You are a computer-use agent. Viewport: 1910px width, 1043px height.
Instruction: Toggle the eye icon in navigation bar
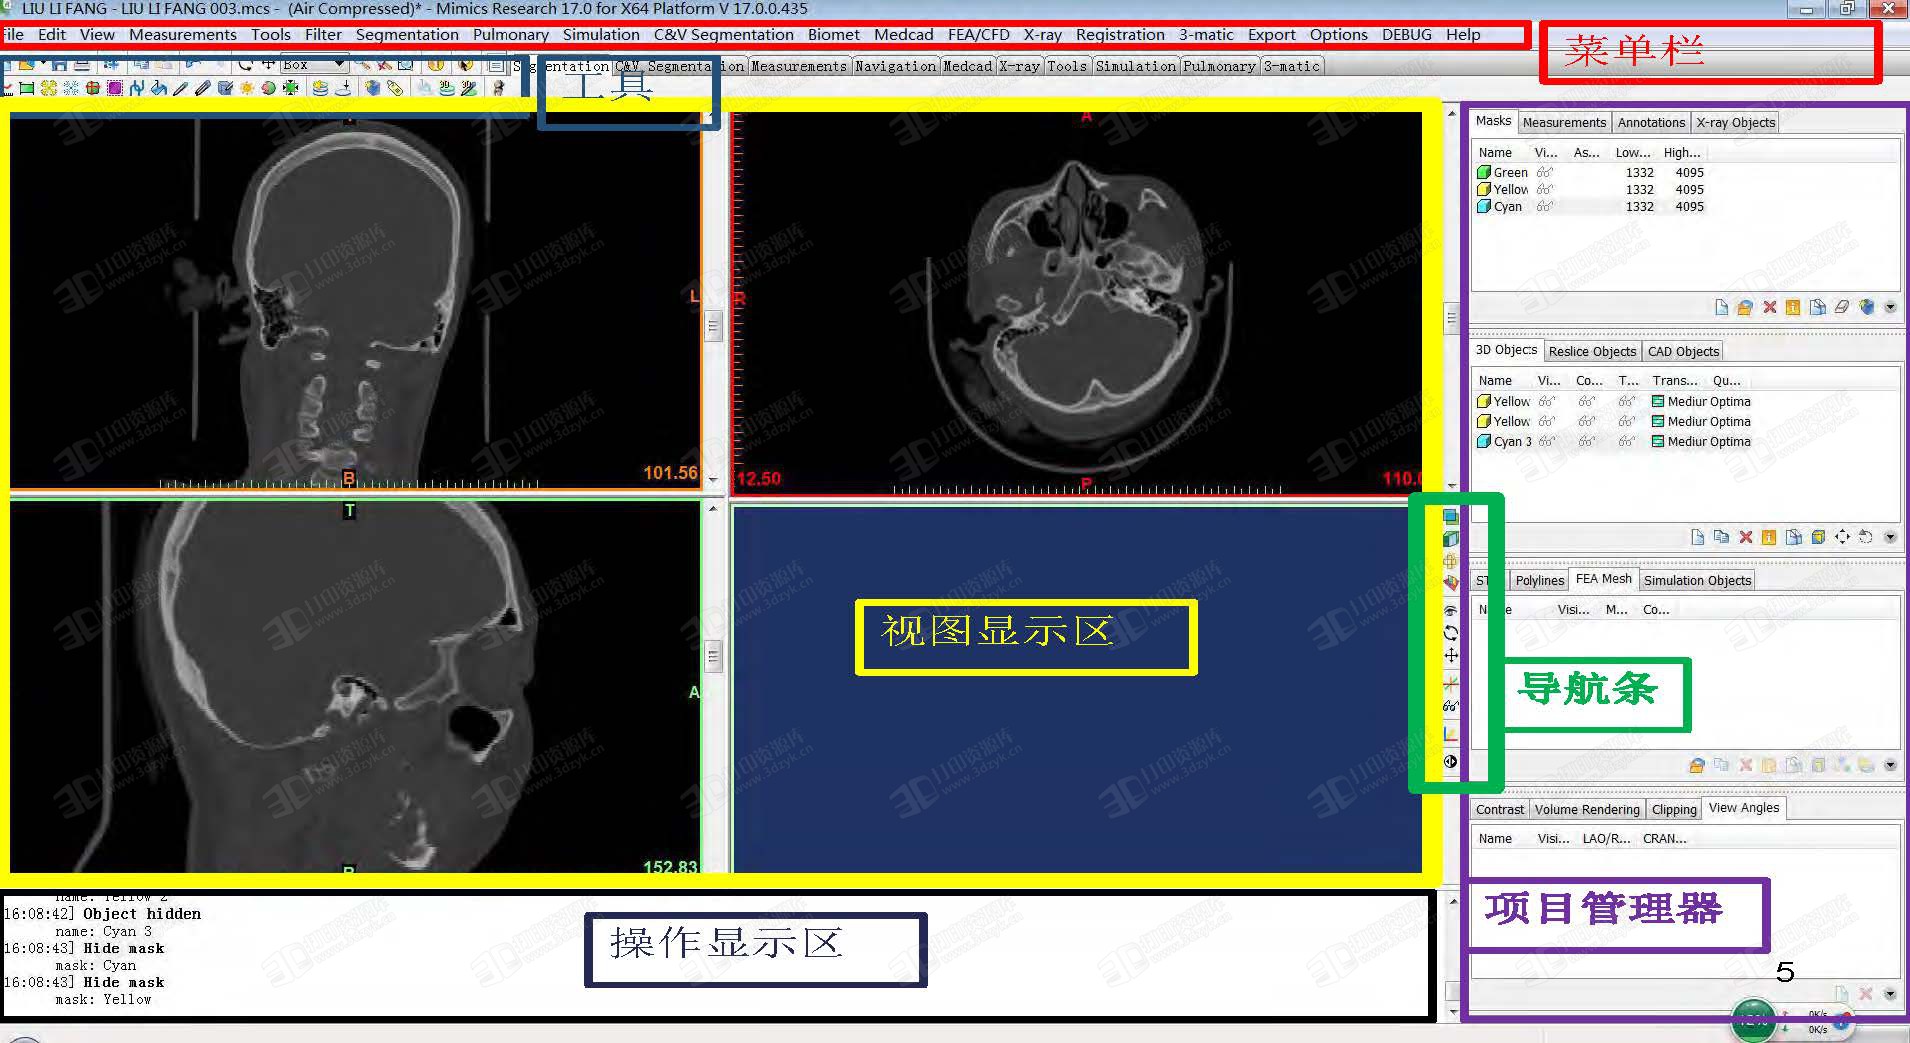click(1451, 610)
